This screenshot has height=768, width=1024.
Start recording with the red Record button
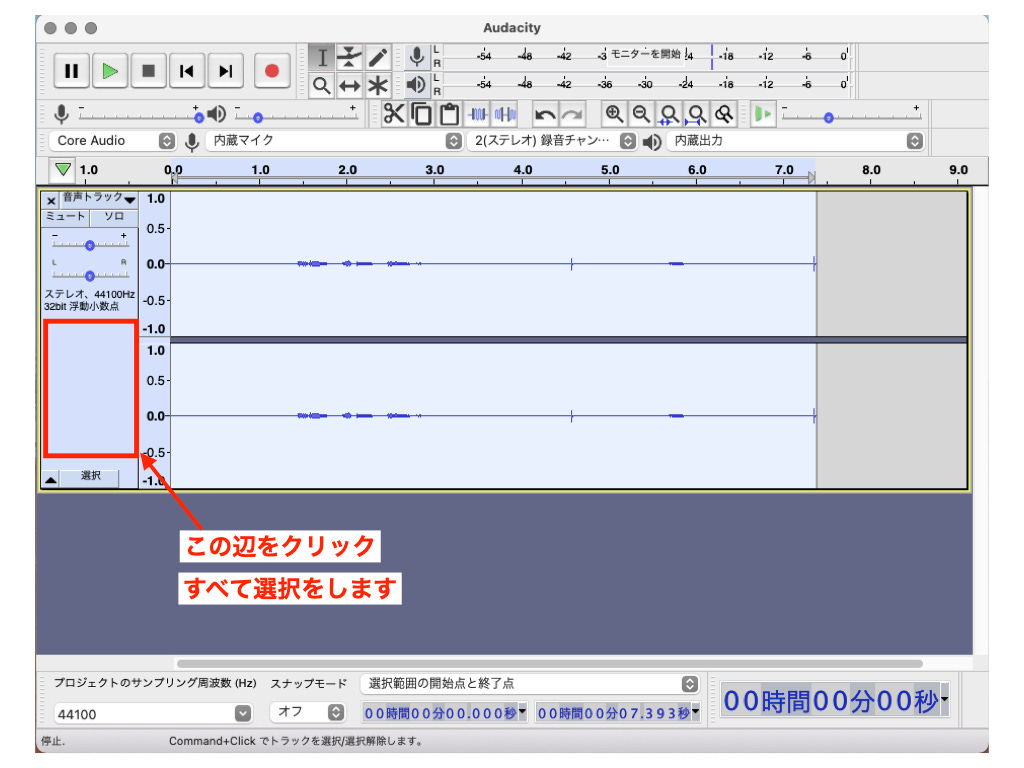272,71
